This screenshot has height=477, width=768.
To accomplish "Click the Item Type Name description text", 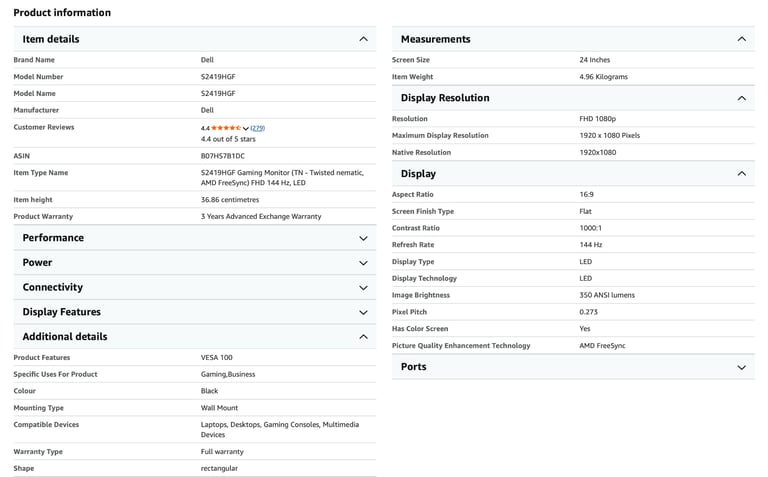I will pyautogui.click(x=282, y=178).
